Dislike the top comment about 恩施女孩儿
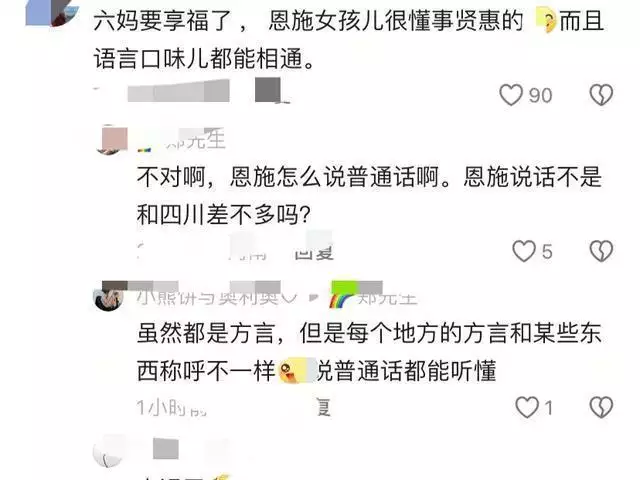This screenshot has width=640, height=480. pyautogui.click(x=601, y=95)
